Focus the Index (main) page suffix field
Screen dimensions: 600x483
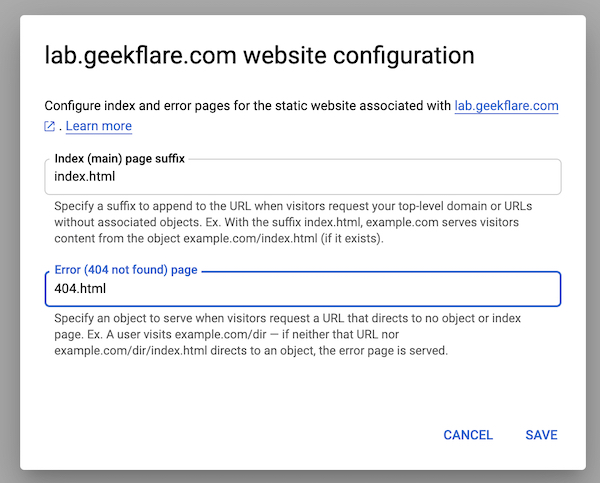(x=302, y=177)
